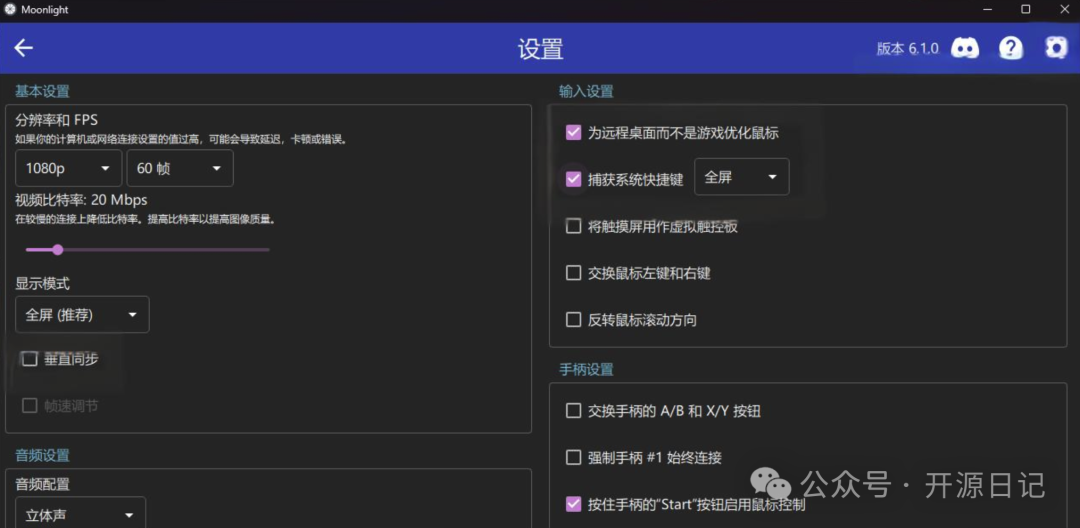Click the back arrow icon
Image resolution: width=1080 pixels, height=528 pixels.
(x=24, y=48)
